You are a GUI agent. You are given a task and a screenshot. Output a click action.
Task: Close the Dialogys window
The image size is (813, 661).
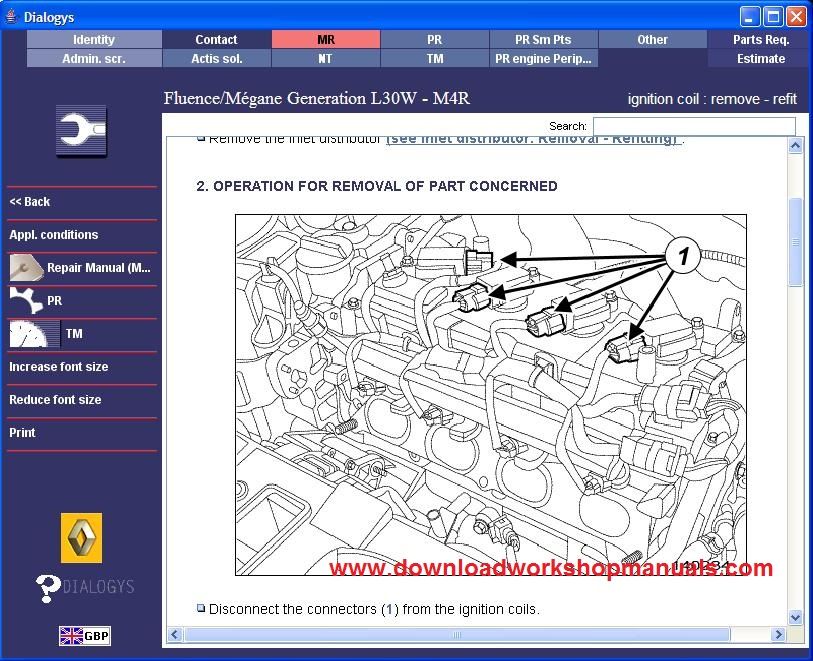796,17
